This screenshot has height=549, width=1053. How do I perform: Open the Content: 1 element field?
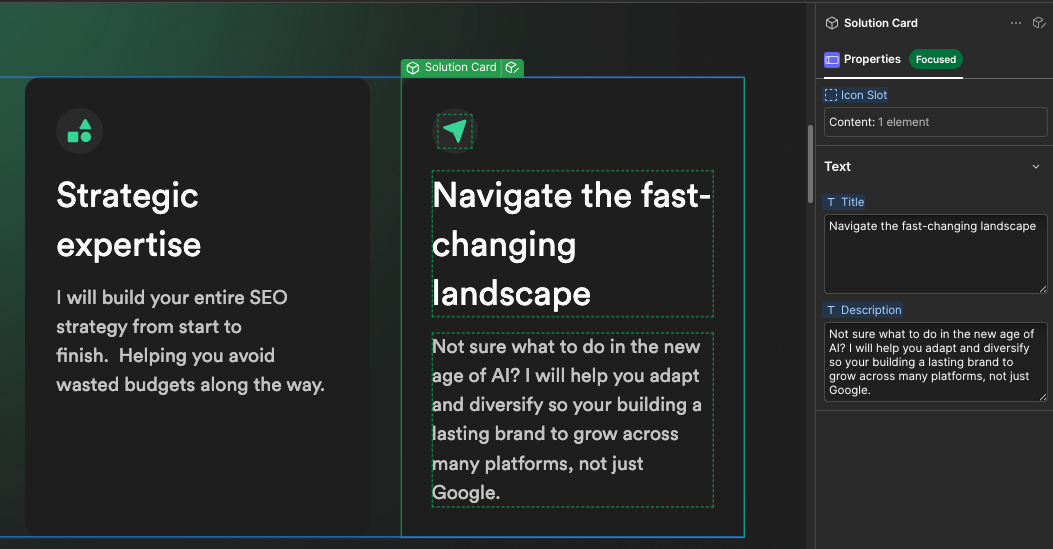pos(935,122)
